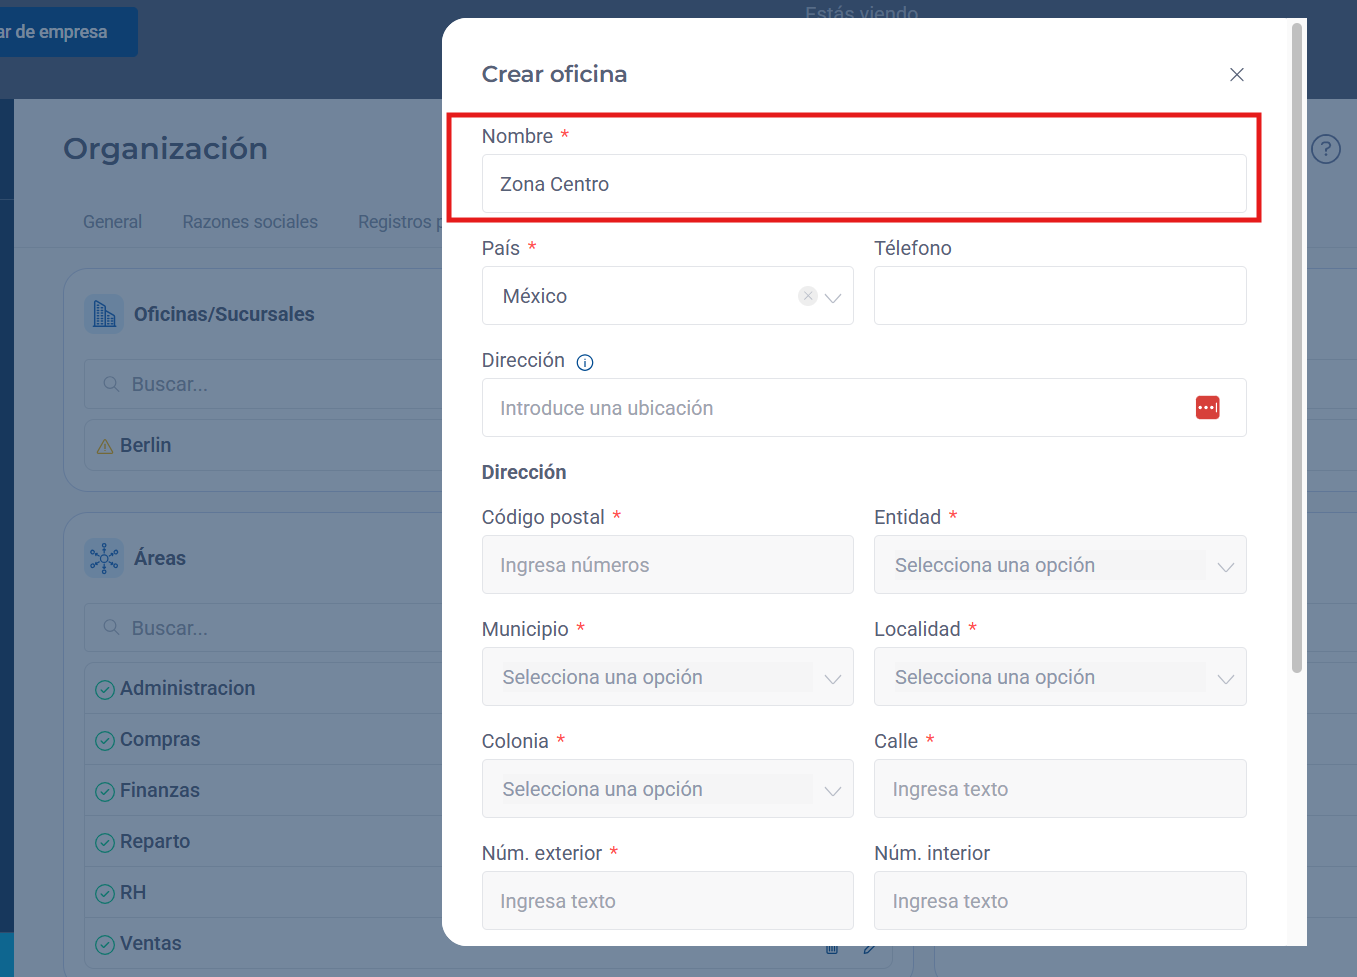Click the search icon in Áreas Buscar field
The width and height of the screenshot is (1357, 977).
(111, 628)
